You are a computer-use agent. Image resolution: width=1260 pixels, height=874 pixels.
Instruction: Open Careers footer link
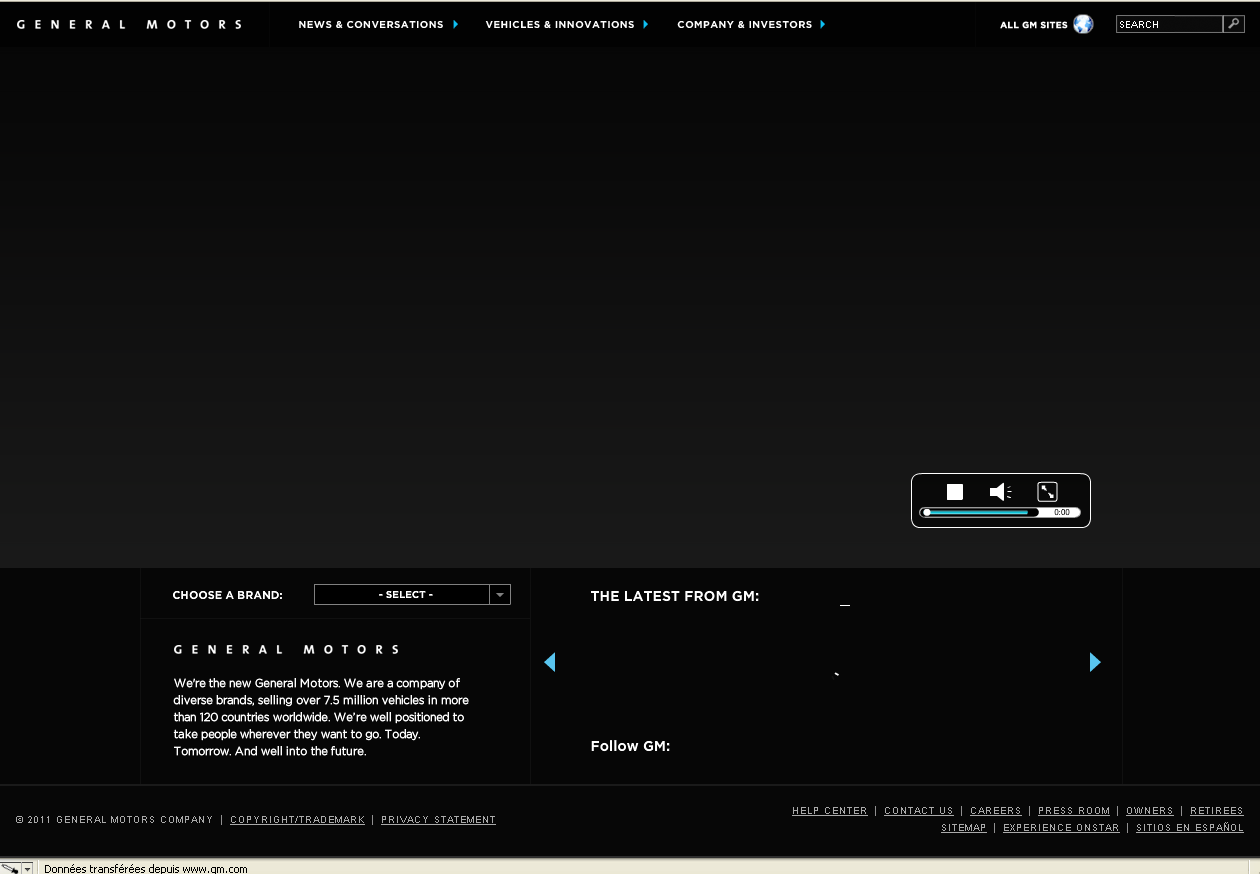(996, 811)
